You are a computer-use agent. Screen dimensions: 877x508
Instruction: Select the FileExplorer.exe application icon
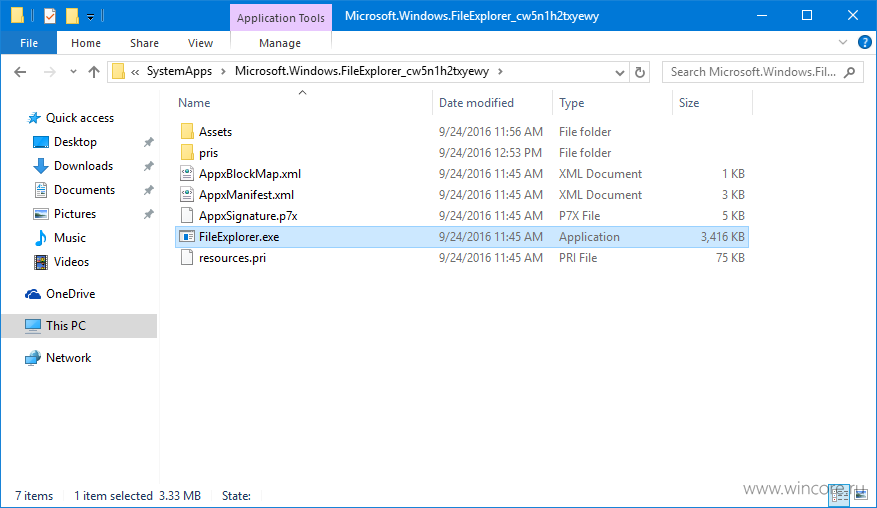coord(187,237)
